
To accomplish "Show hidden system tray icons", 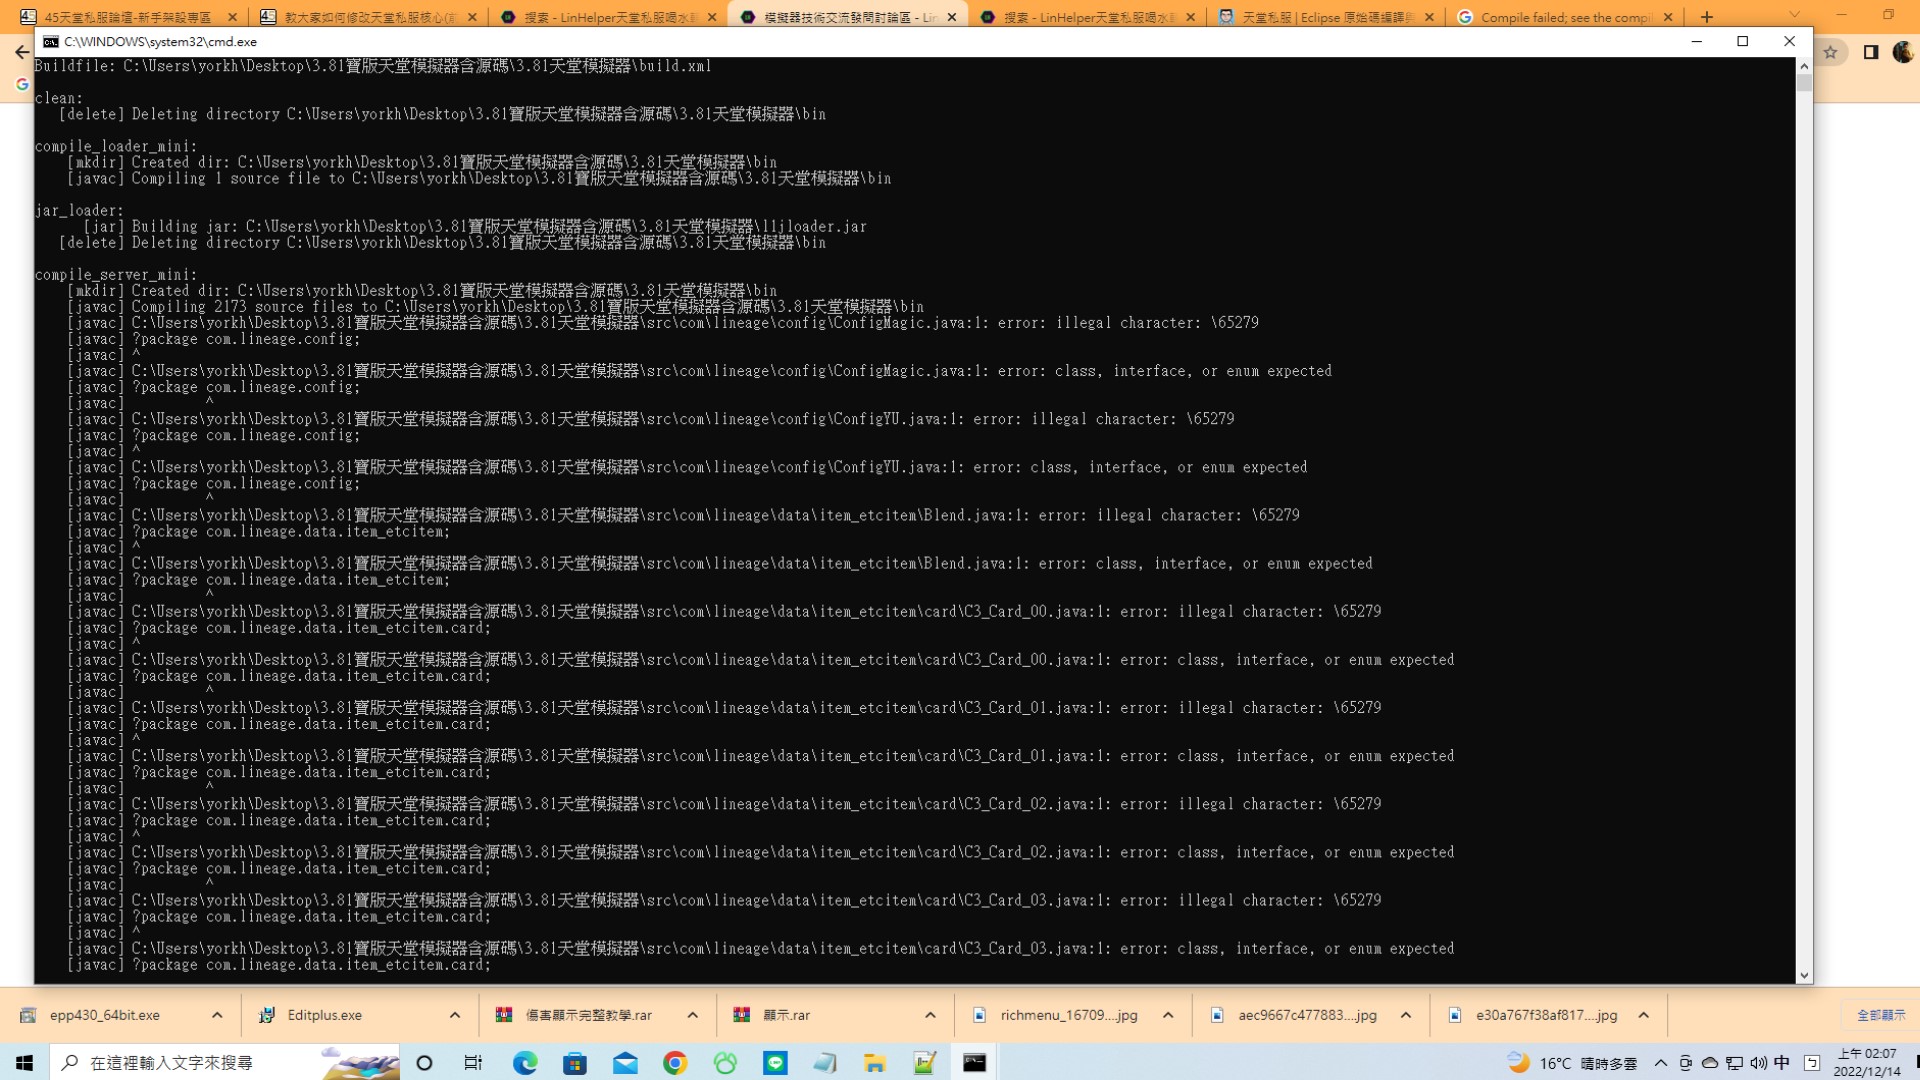I will pyautogui.click(x=1661, y=1063).
